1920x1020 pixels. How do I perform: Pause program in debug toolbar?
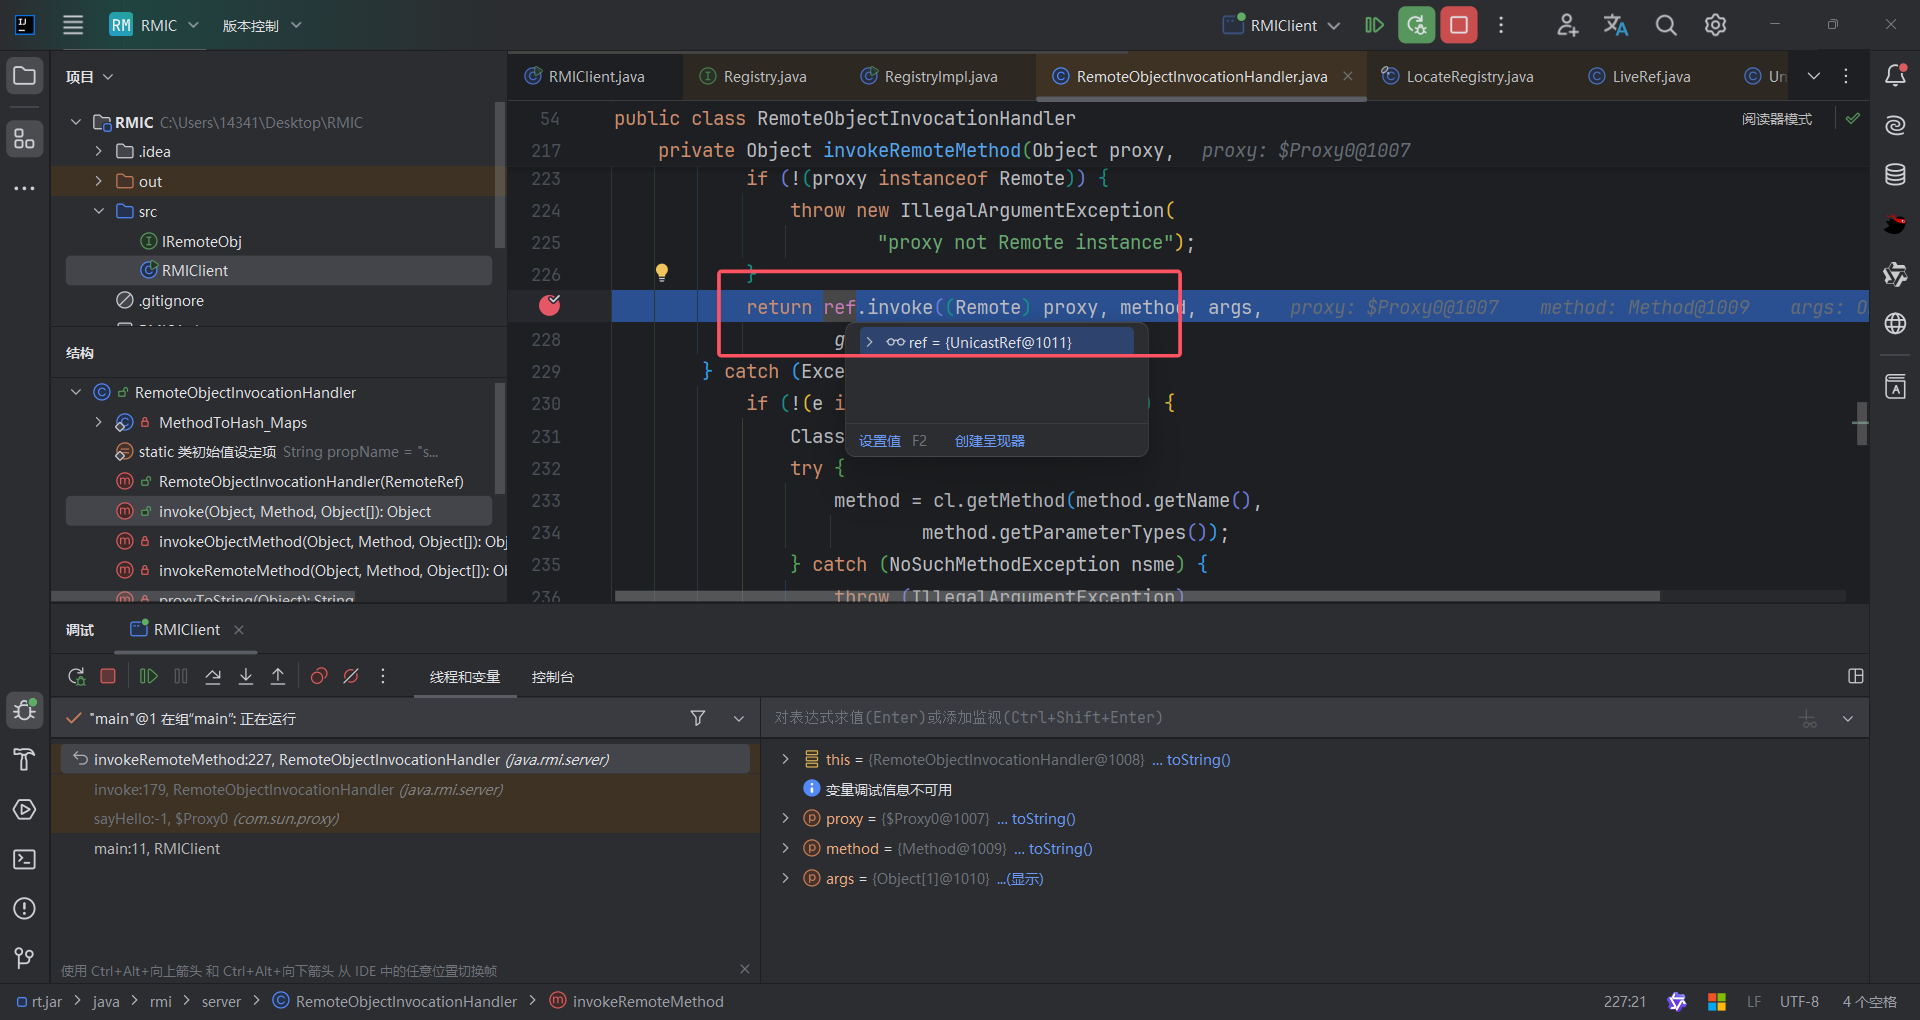[181, 677]
